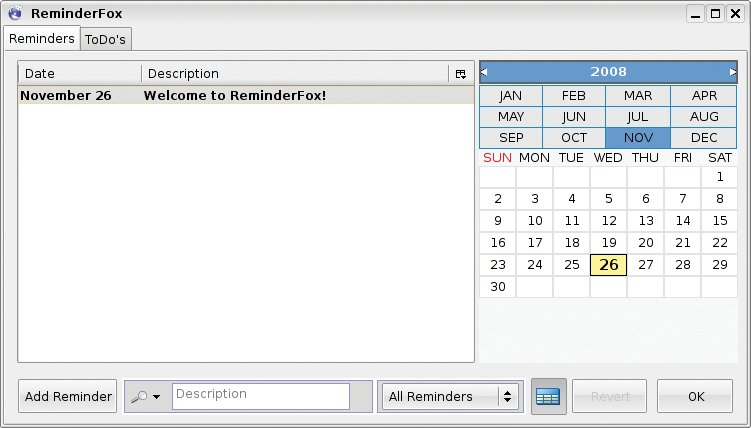Maximize the ReminderFox window

pos(716,13)
